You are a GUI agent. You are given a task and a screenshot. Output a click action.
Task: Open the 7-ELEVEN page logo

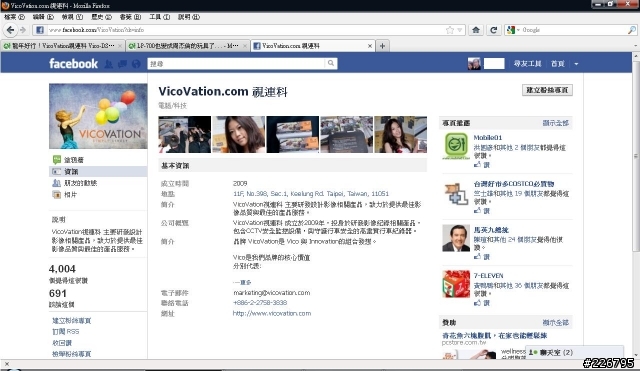[456, 284]
